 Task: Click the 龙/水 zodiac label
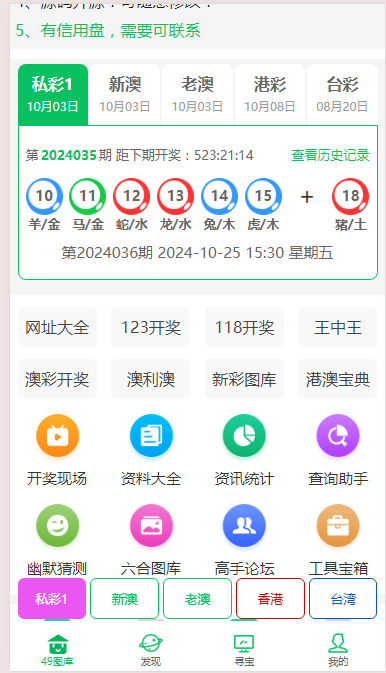click(x=176, y=224)
